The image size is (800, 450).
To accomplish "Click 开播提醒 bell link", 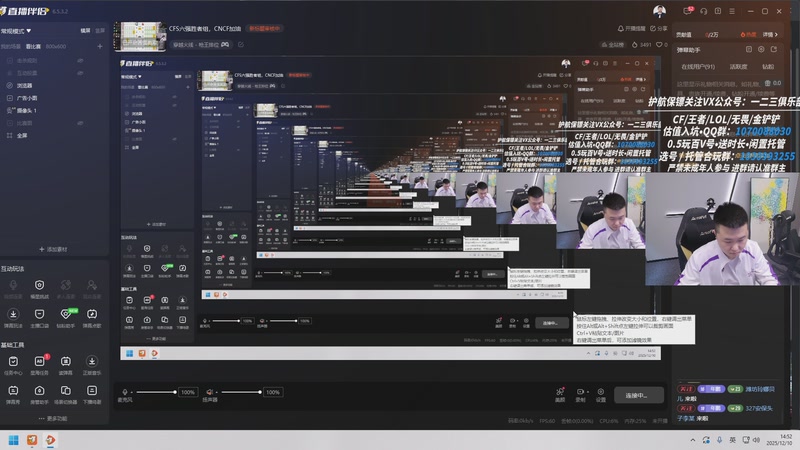I will 632,29.
